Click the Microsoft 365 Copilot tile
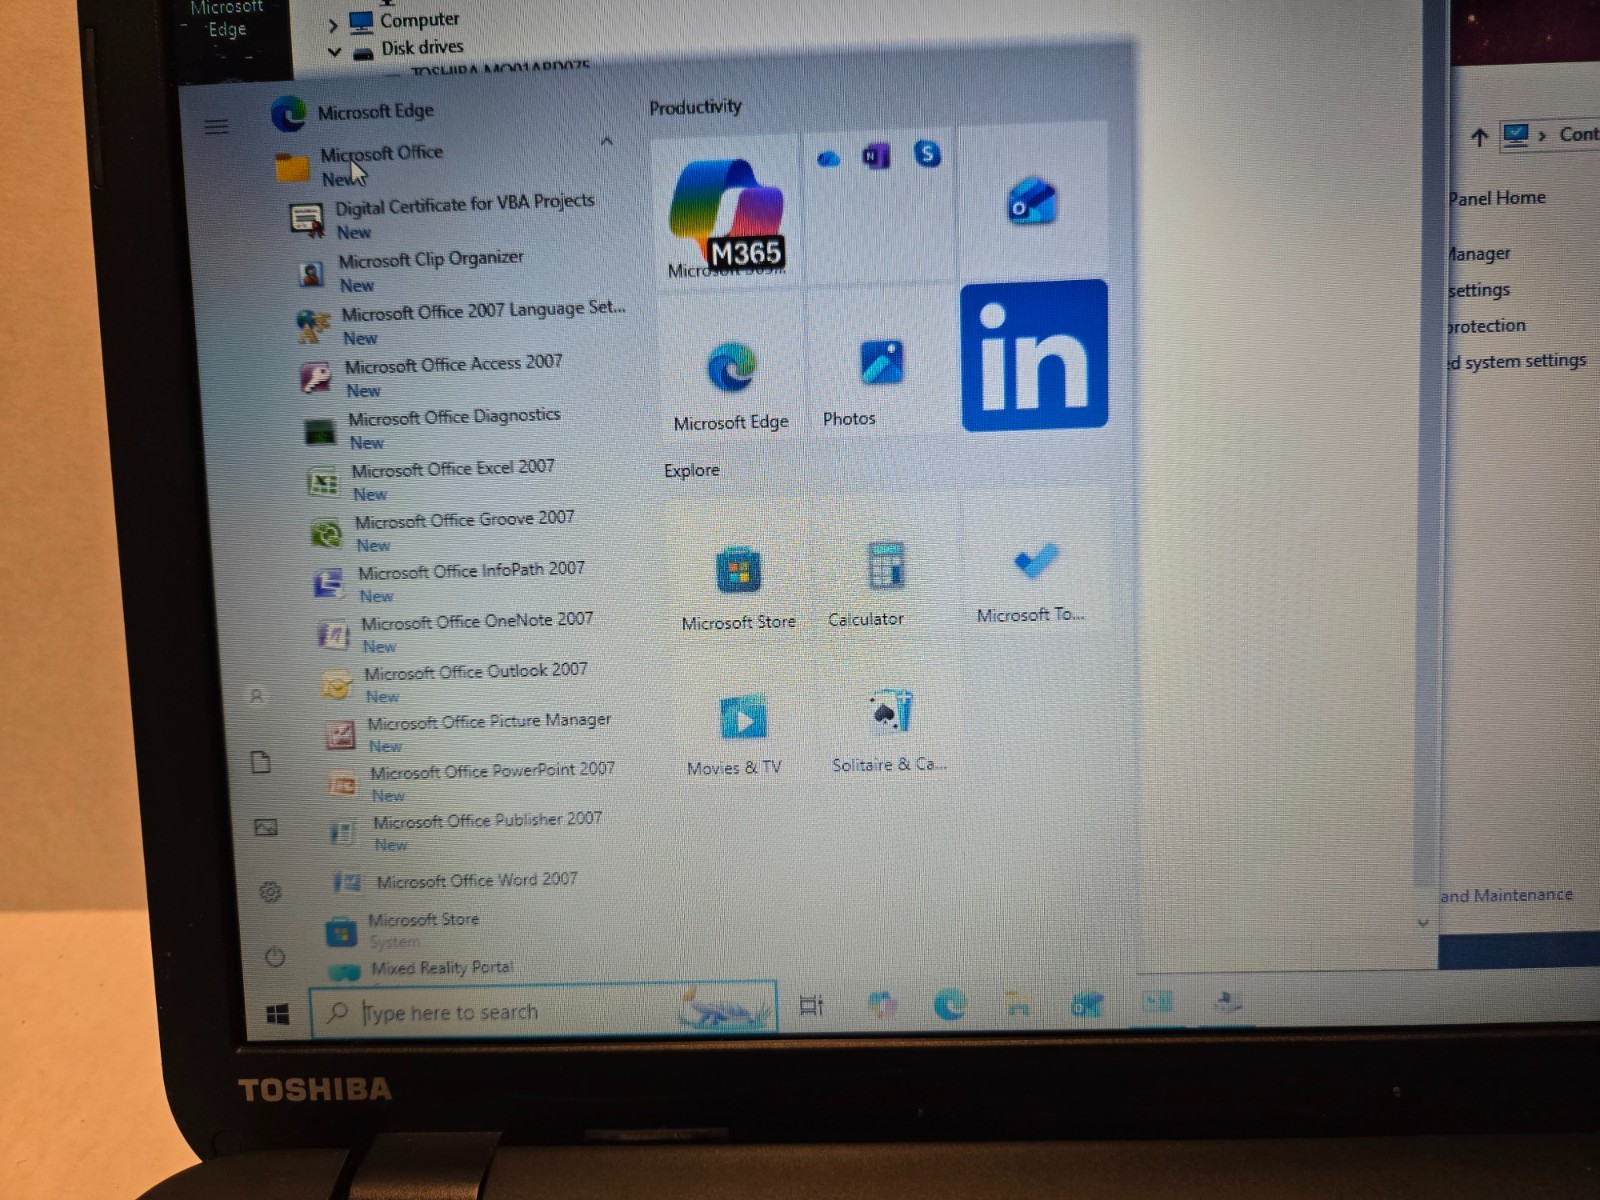Viewport: 1600px width, 1200px height. point(727,213)
